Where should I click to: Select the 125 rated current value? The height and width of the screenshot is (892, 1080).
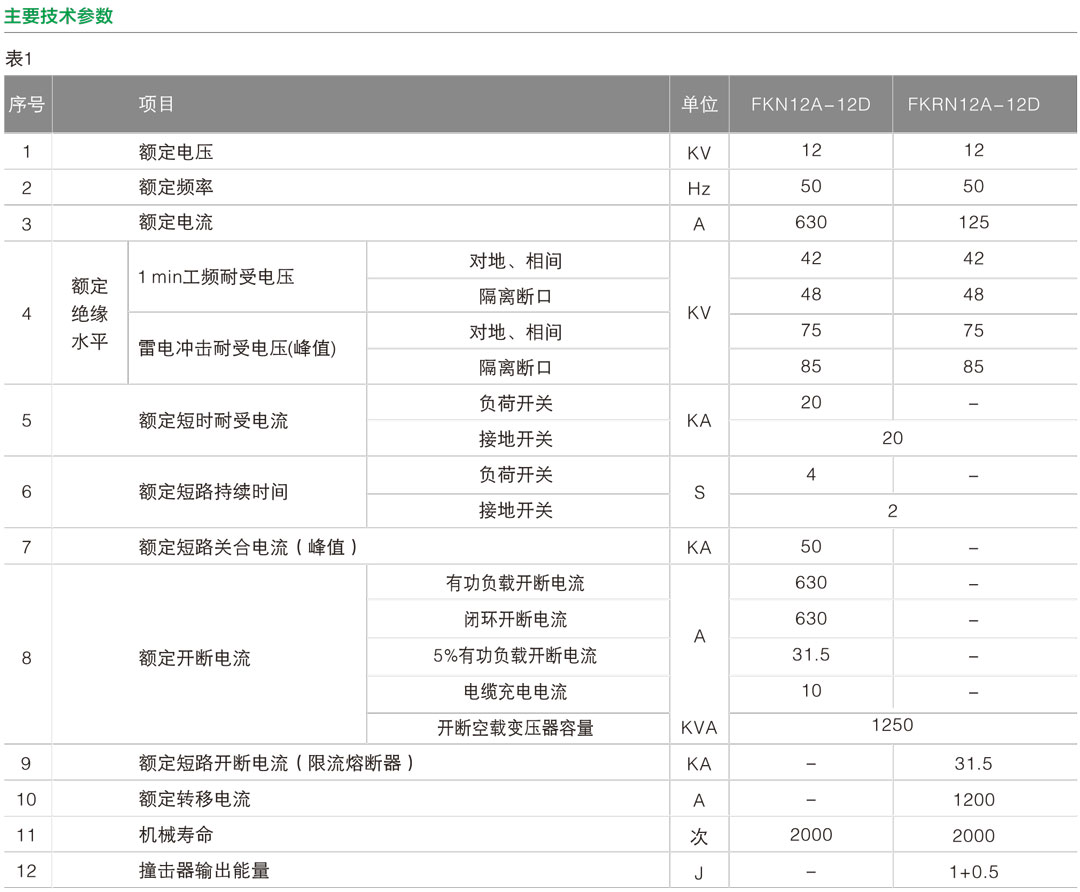973,223
